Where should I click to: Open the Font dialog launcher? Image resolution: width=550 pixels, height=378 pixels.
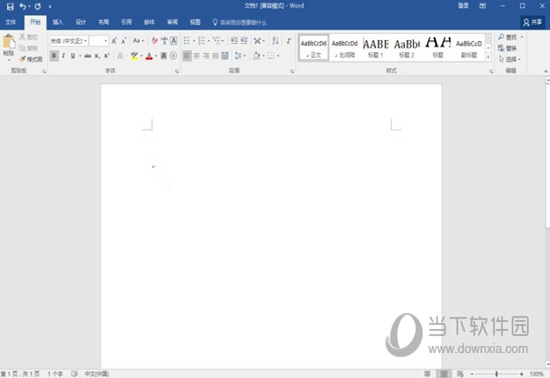pyautogui.click(x=177, y=71)
